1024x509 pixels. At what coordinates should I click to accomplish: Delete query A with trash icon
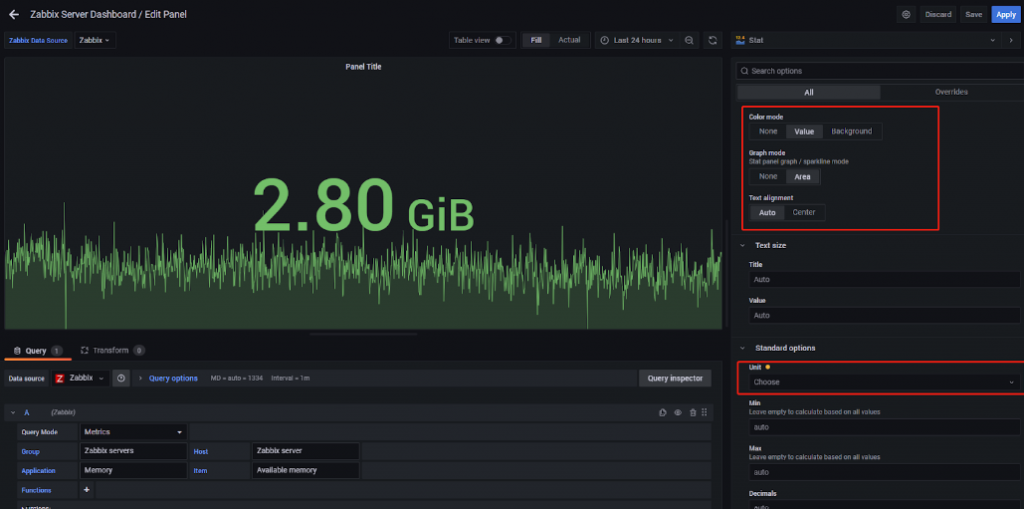(692, 412)
